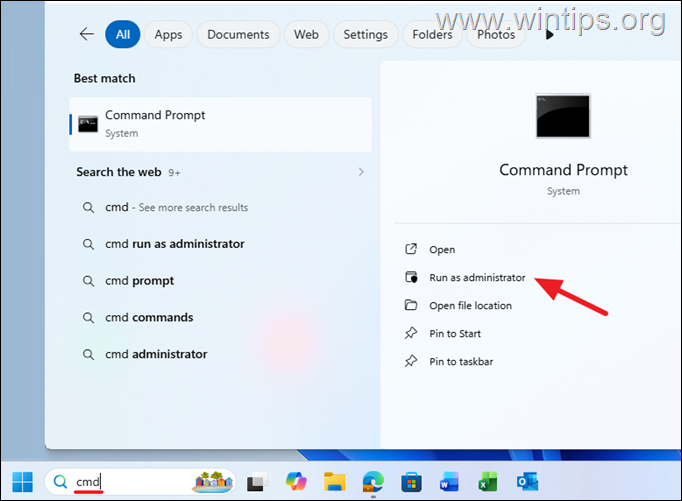Select the All filter tab

(123, 34)
